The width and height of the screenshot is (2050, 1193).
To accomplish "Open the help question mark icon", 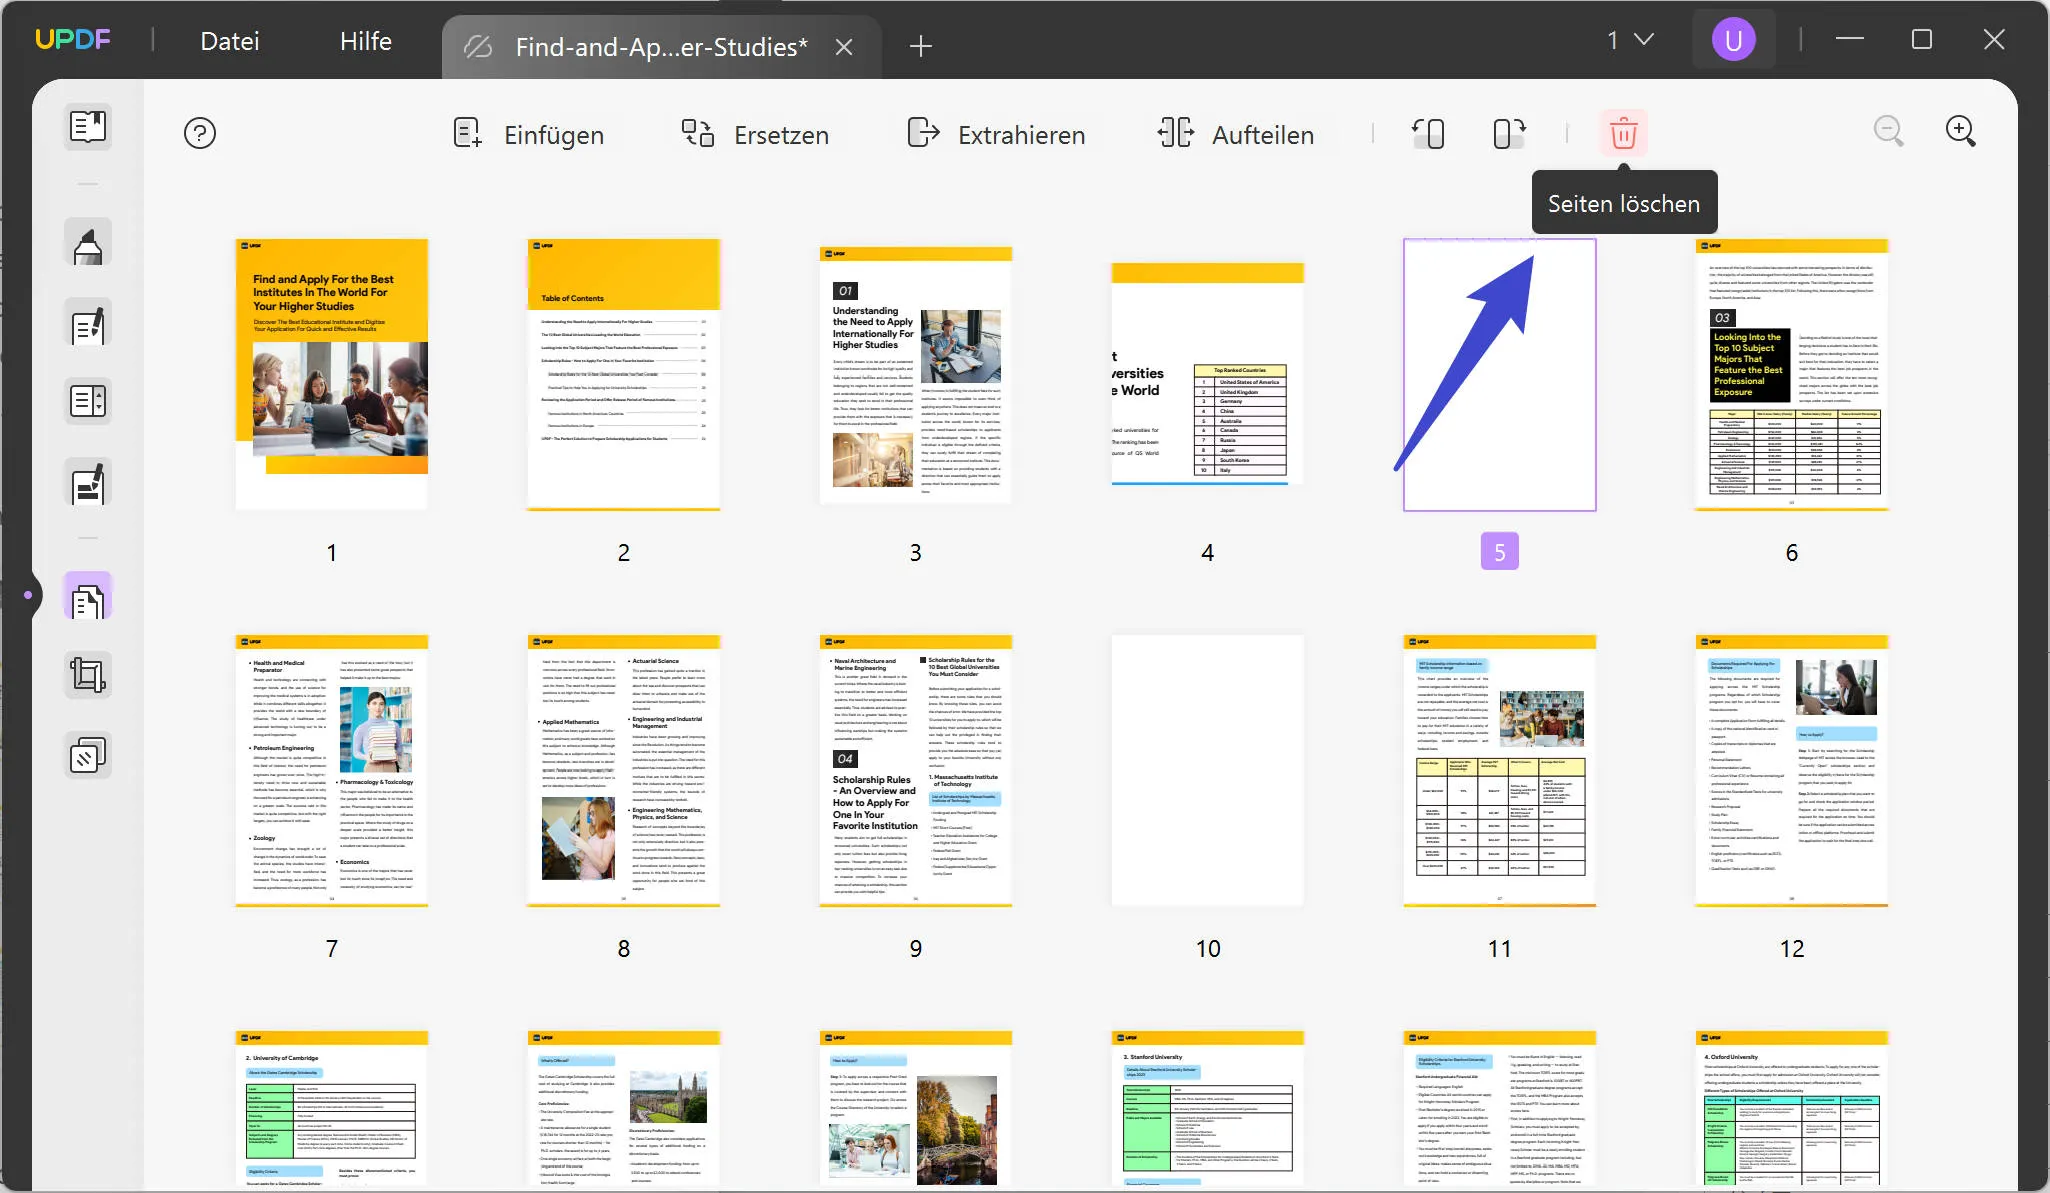I will pos(200,132).
